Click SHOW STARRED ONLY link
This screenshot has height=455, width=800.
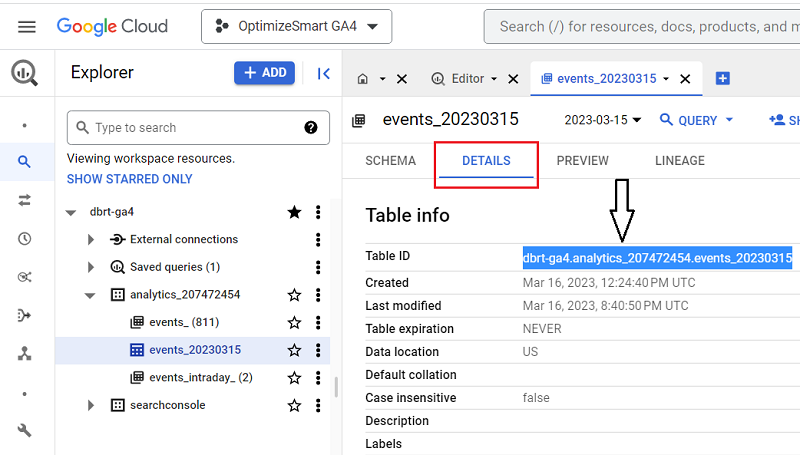click(130, 179)
